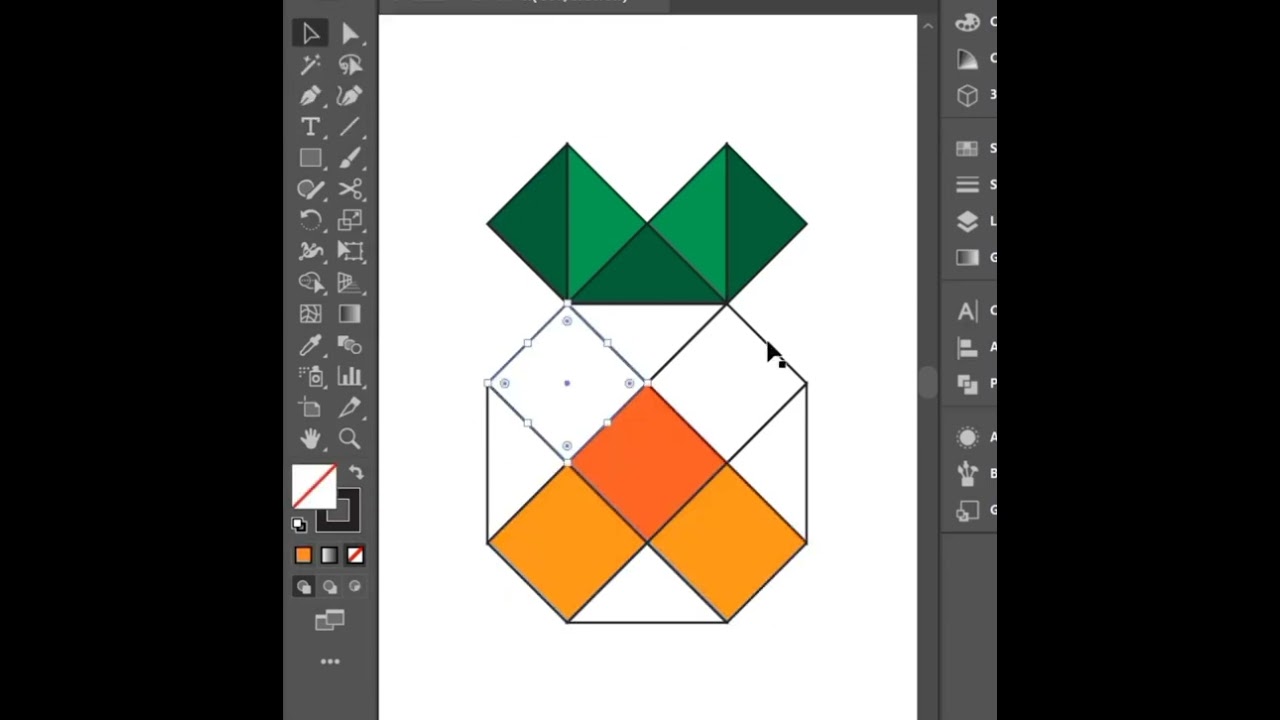
Task: Open the Stroke panel icon
Action: pos(967,184)
